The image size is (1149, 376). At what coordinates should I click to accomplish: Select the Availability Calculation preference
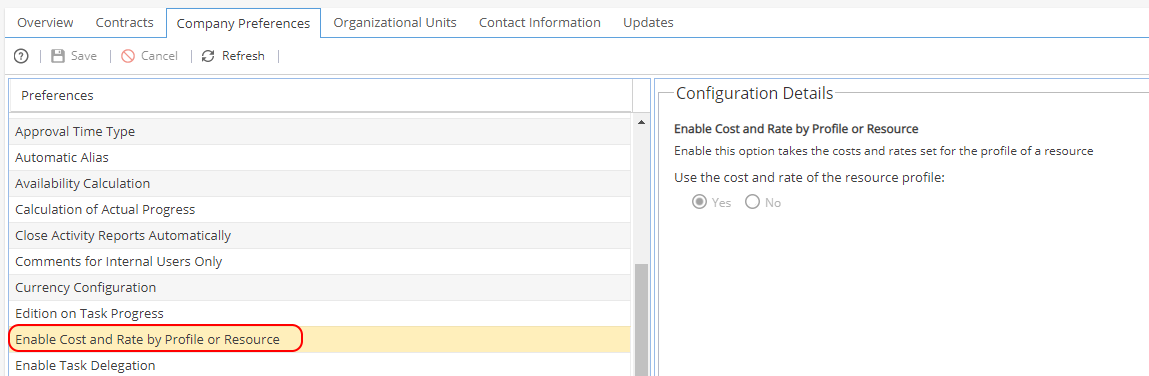coord(319,184)
